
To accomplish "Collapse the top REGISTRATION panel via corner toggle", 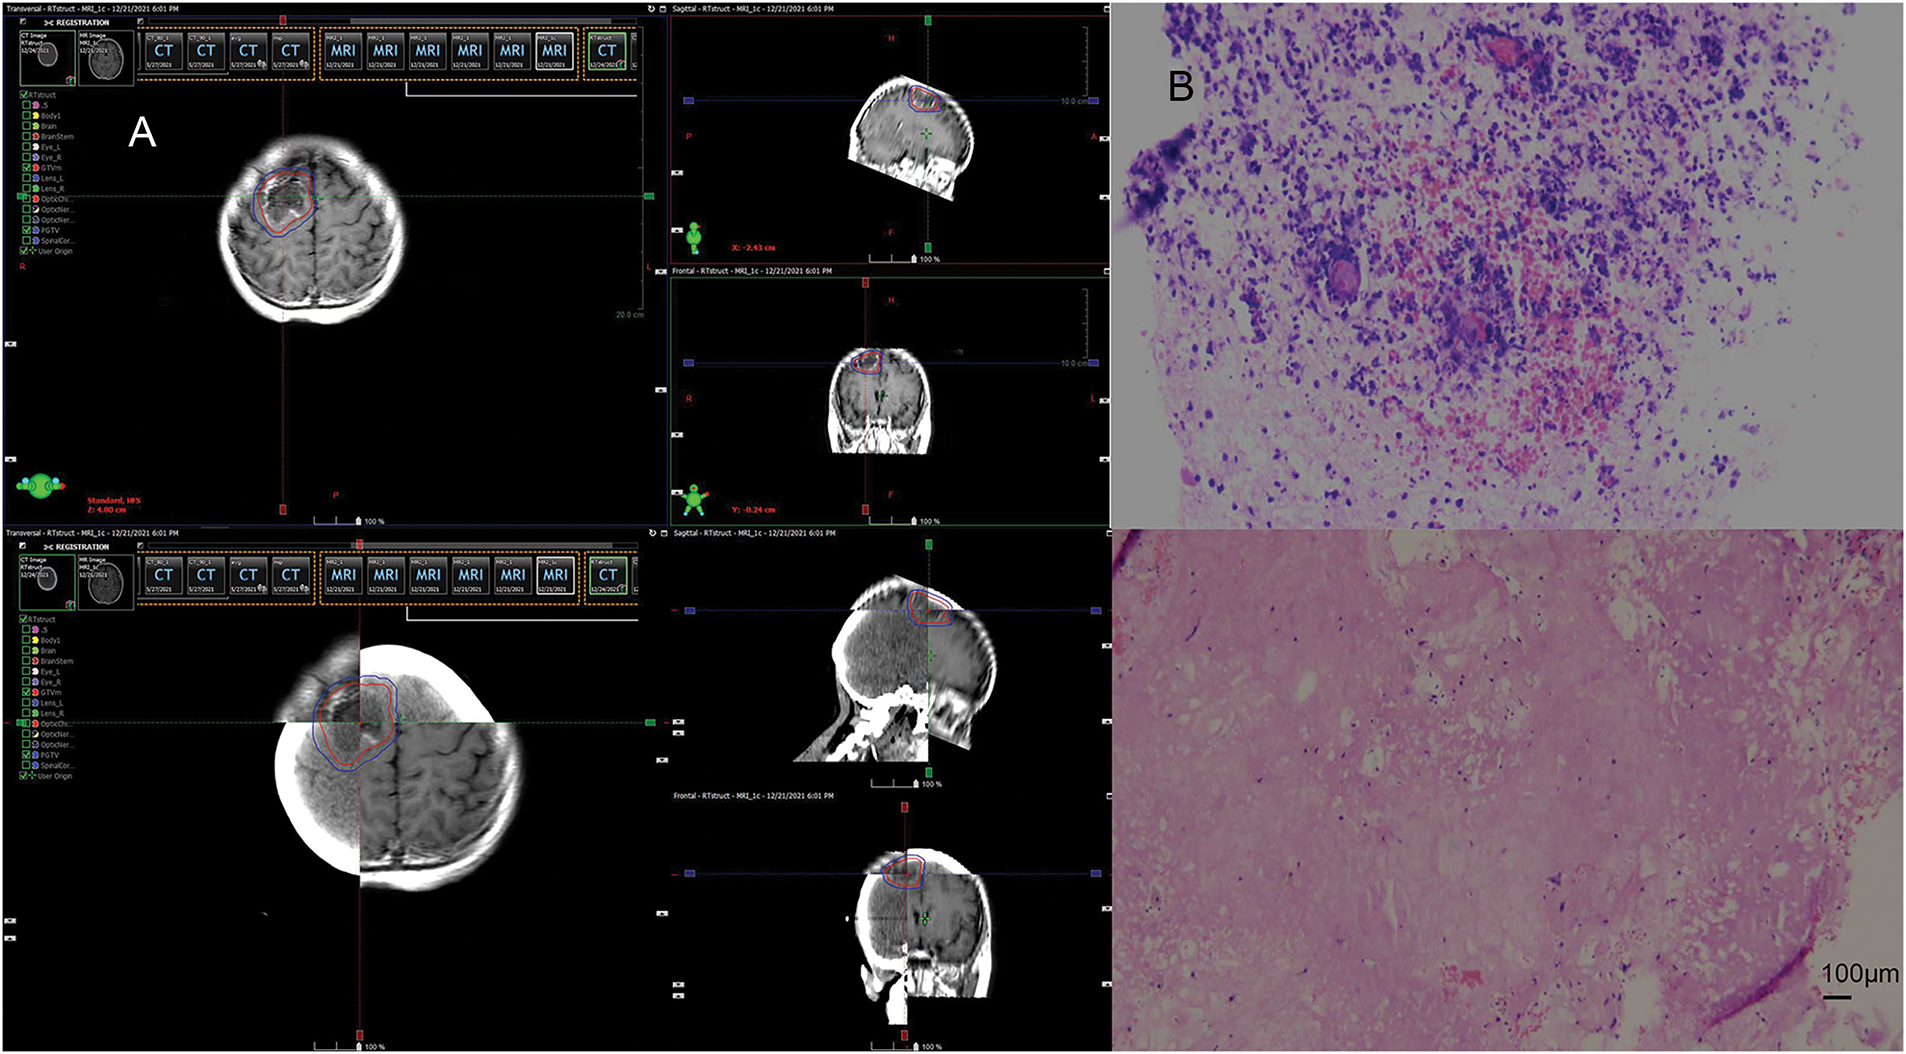I will (x=23, y=22).
